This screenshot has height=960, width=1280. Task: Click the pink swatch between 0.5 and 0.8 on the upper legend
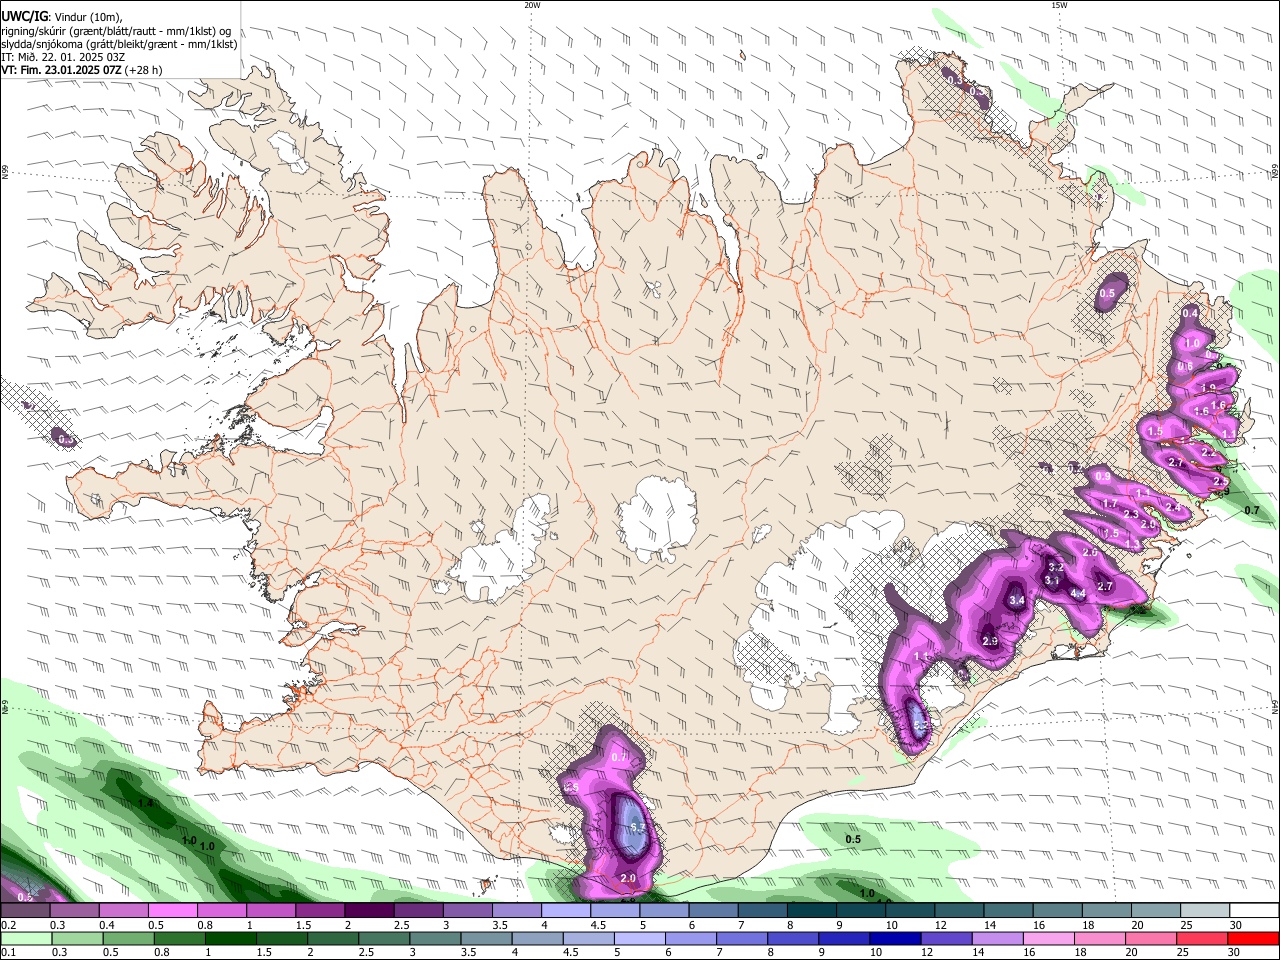pyautogui.click(x=172, y=911)
